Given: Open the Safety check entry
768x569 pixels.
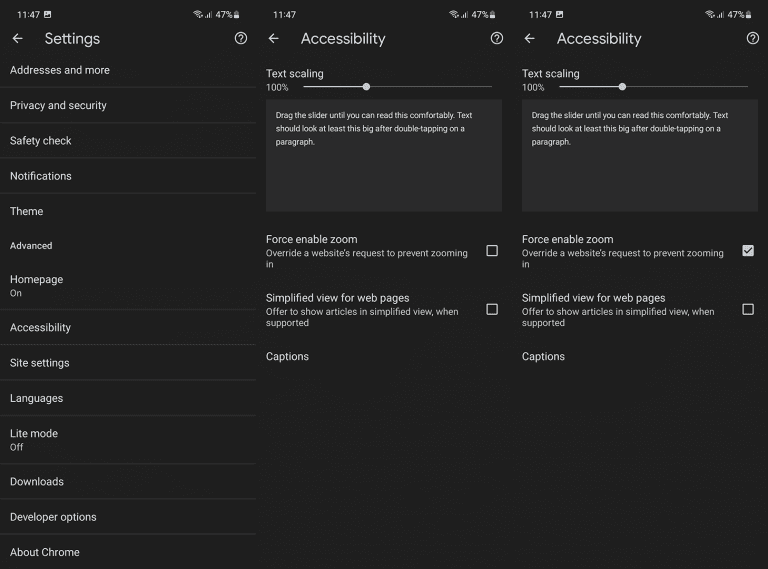Looking at the screenshot, I should pyautogui.click(x=41, y=141).
